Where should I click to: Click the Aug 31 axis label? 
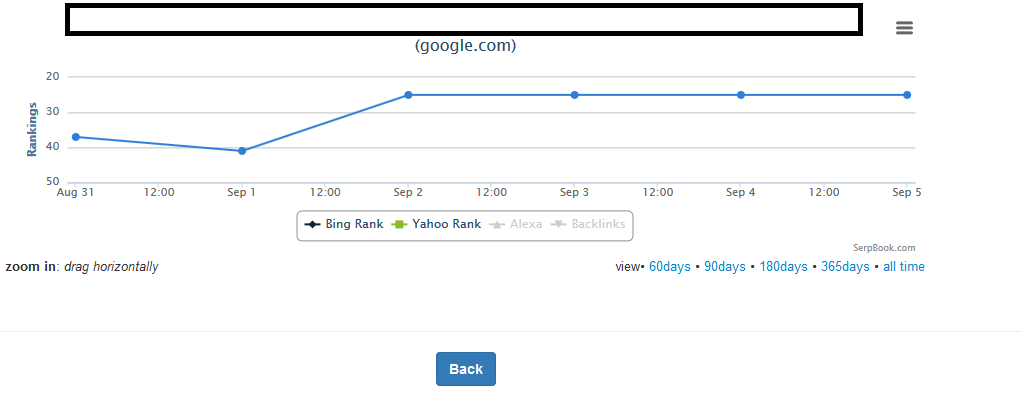click(76, 193)
